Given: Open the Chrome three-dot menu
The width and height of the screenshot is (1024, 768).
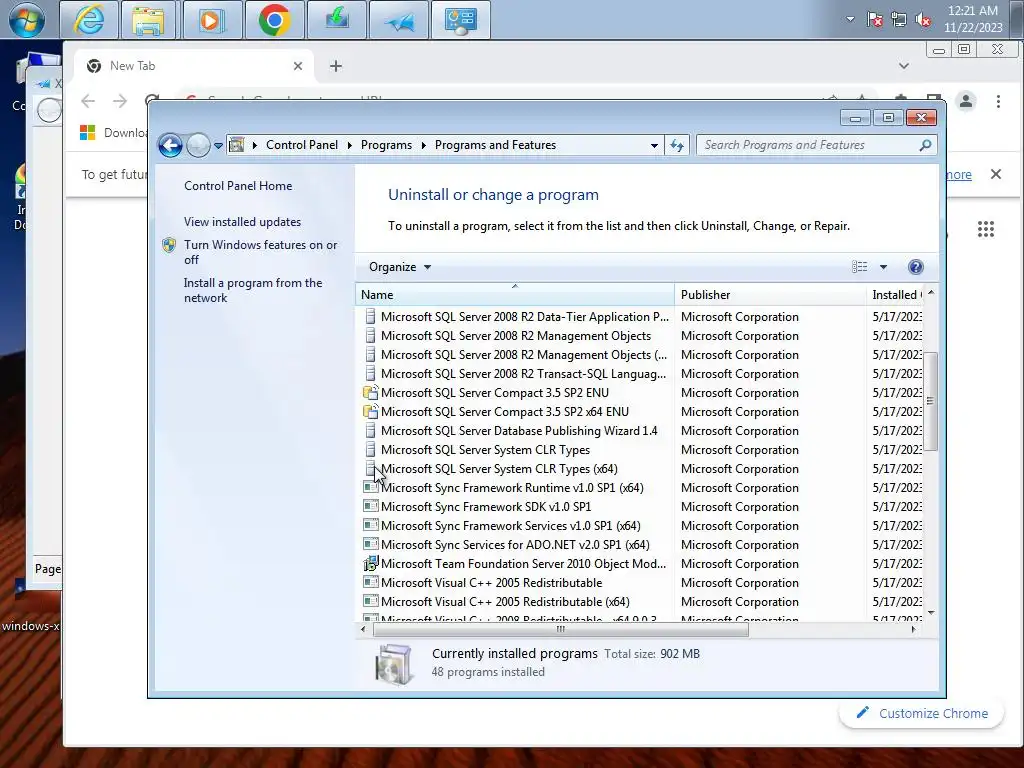Looking at the screenshot, I should (998, 101).
